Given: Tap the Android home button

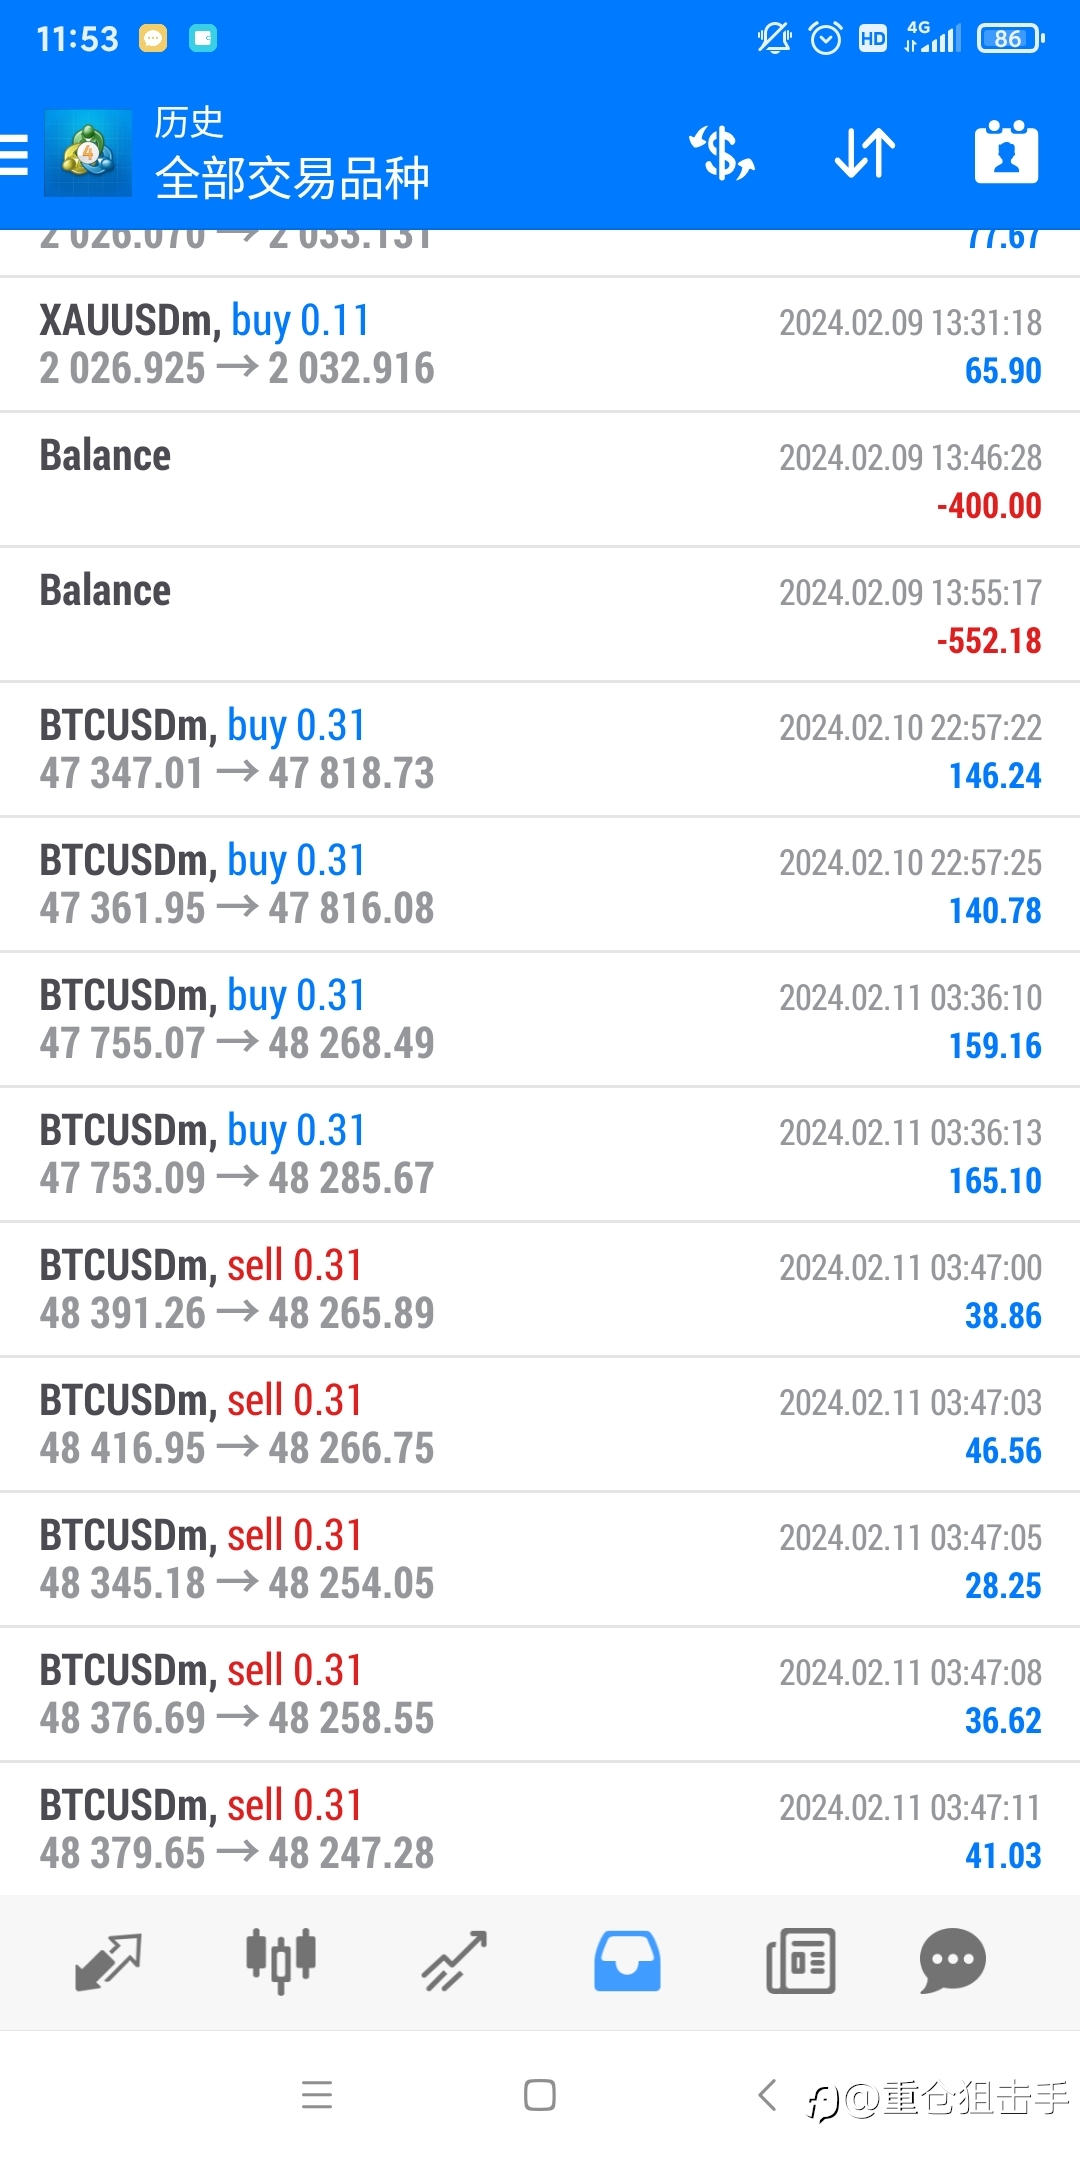Looking at the screenshot, I should coord(540,2094).
